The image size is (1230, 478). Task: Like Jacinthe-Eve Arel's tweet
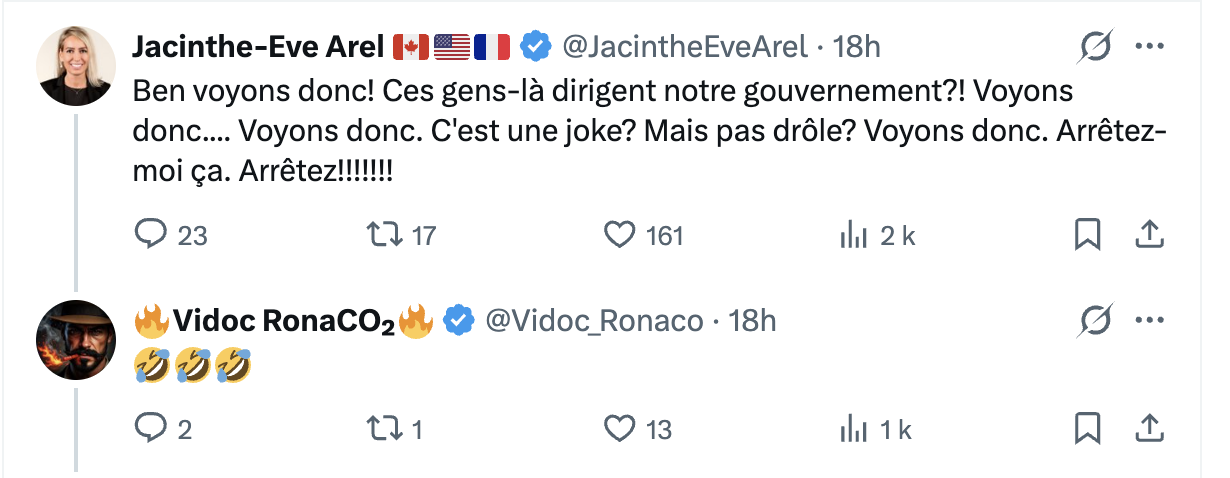pos(620,235)
